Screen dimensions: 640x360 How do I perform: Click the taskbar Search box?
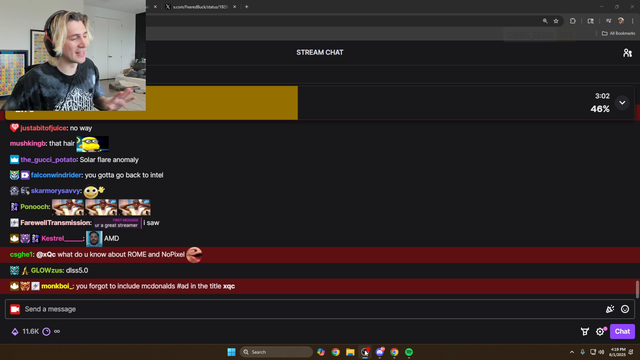(276, 352)
